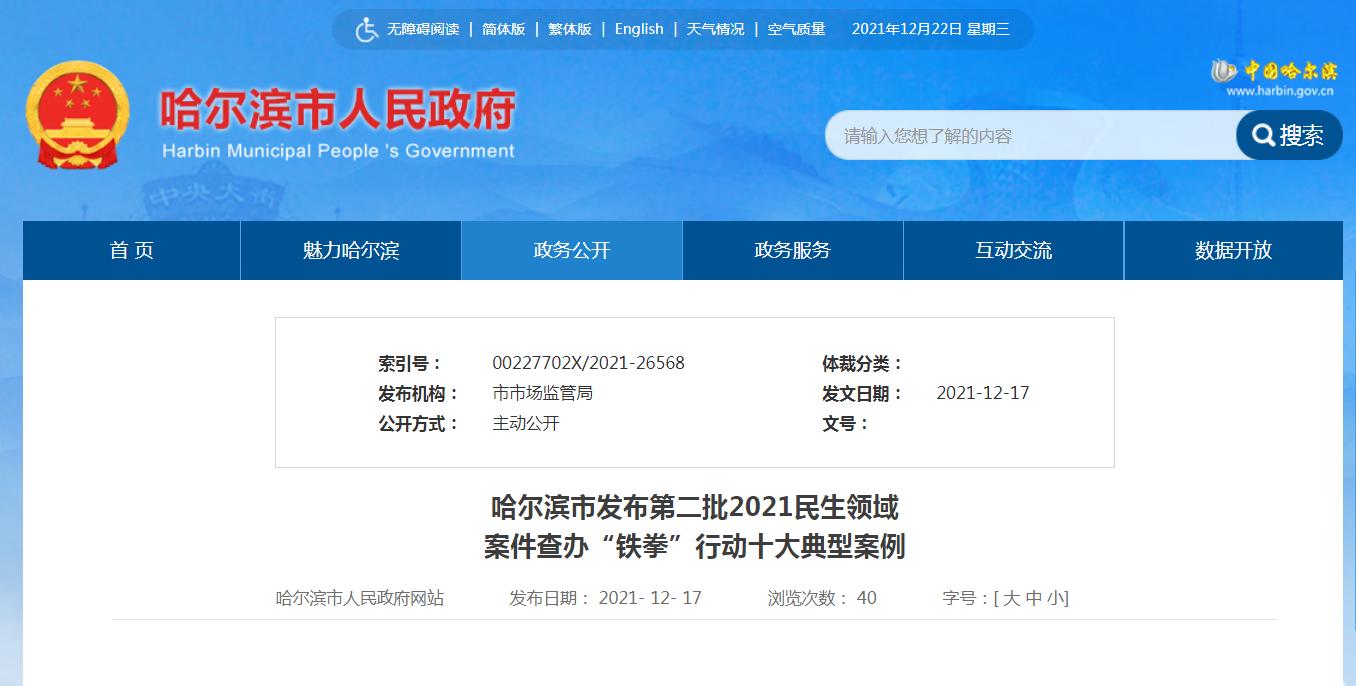1356x686 pixels.
Task: Click the accessibility reading icon
Action: click(x=366, y=29)
